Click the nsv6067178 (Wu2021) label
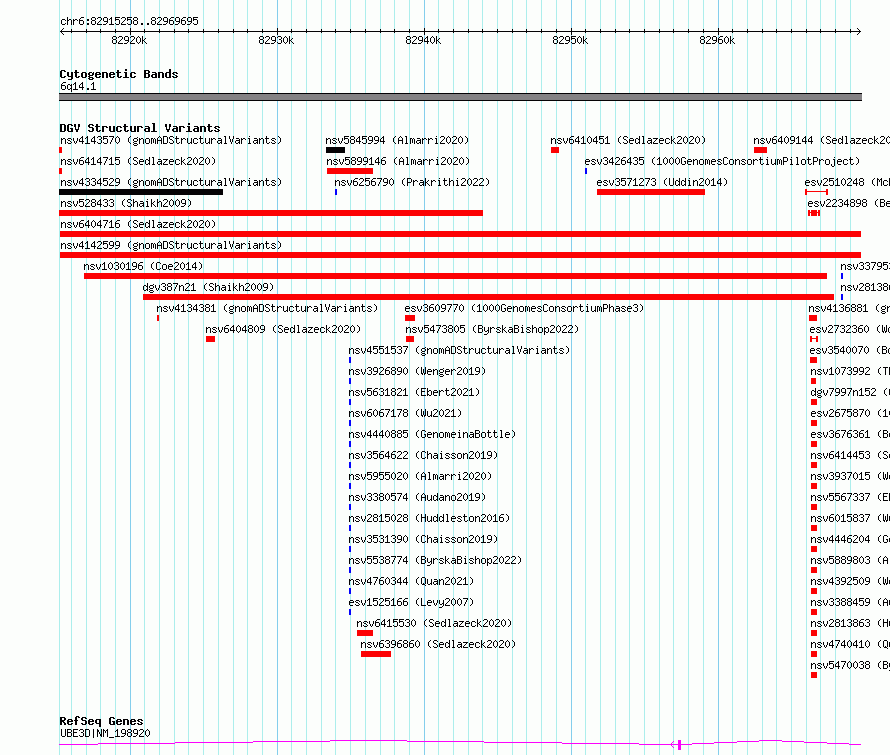This screenshot has width=890, height=755. (405, 413)
